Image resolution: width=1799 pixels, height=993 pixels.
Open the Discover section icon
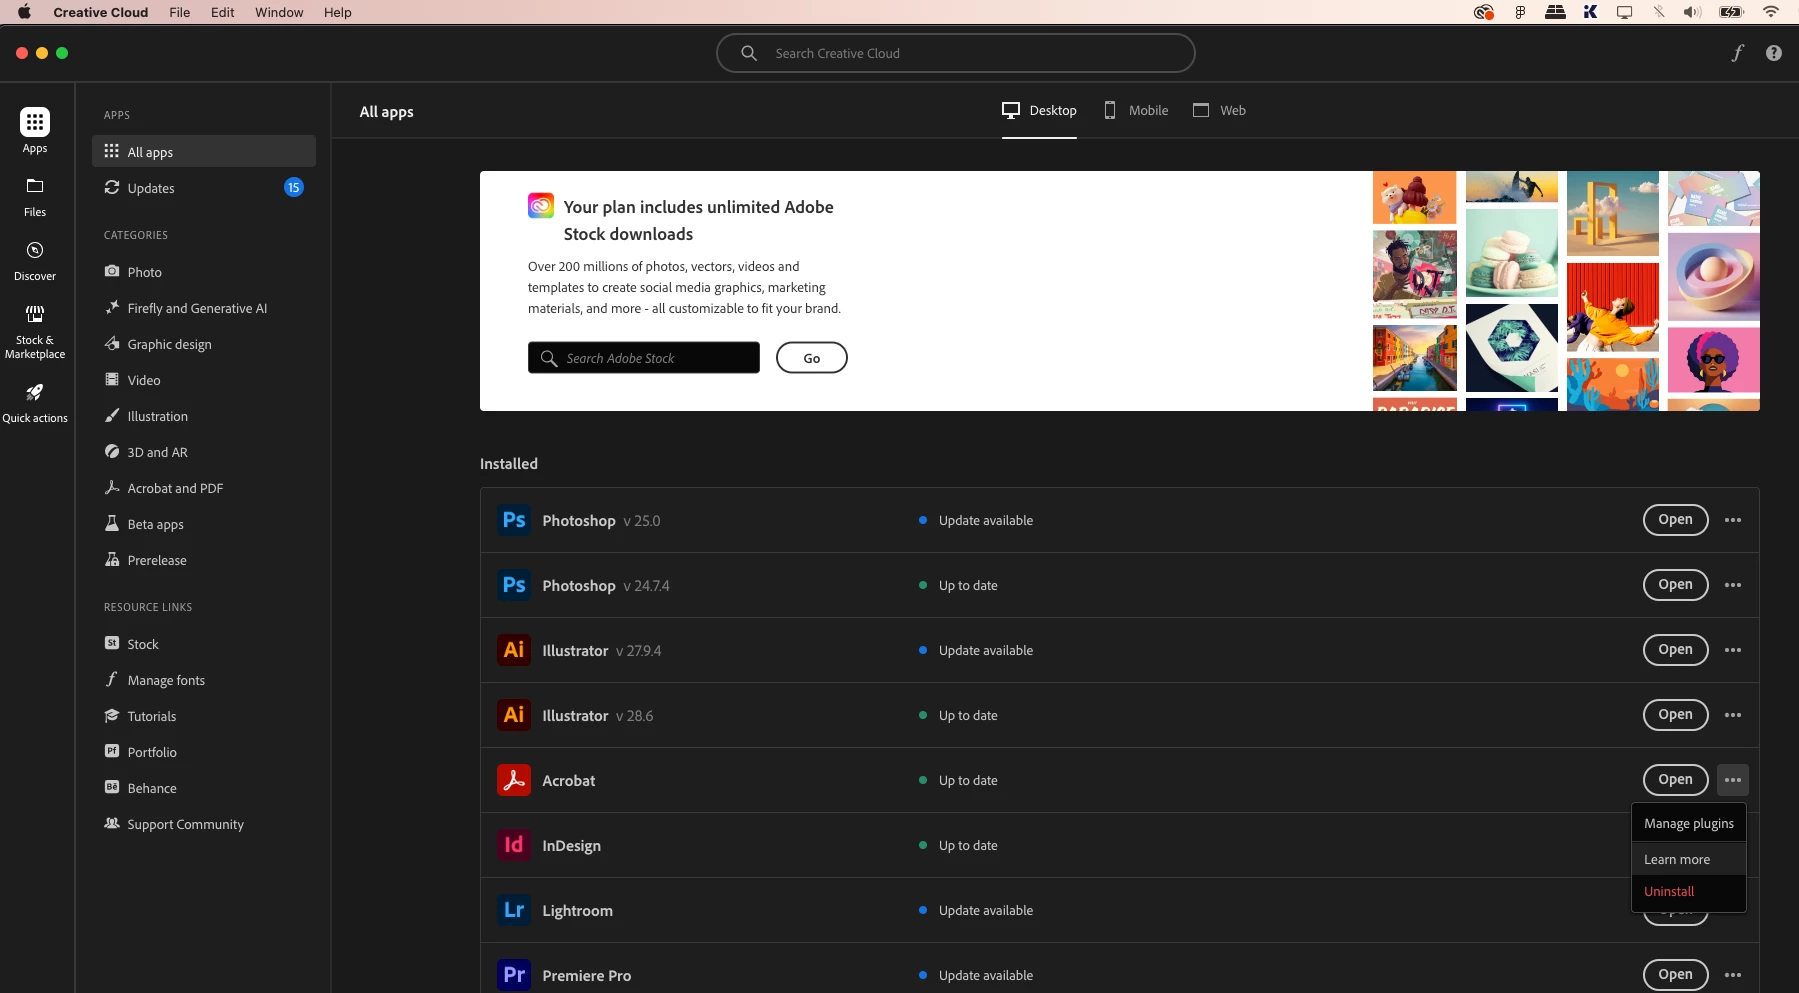pyautogui.click(x=35, y=250)
